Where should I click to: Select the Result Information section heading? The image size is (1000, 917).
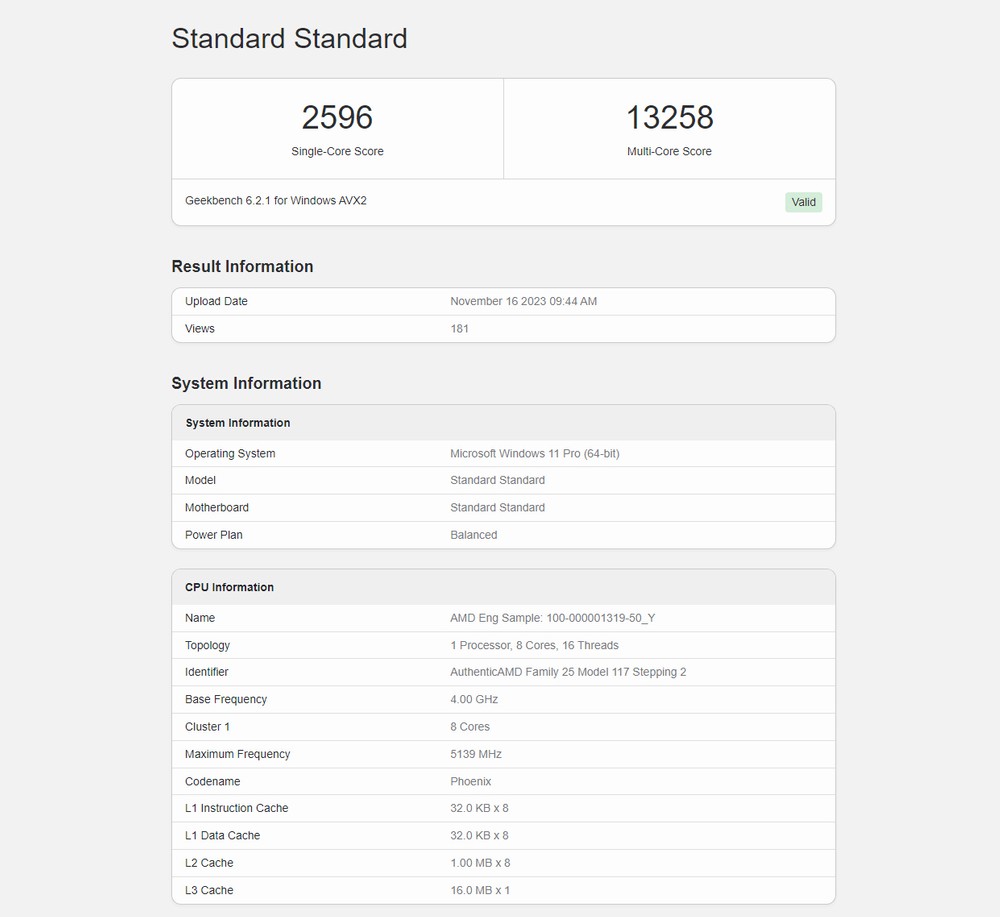coord(242,266)
